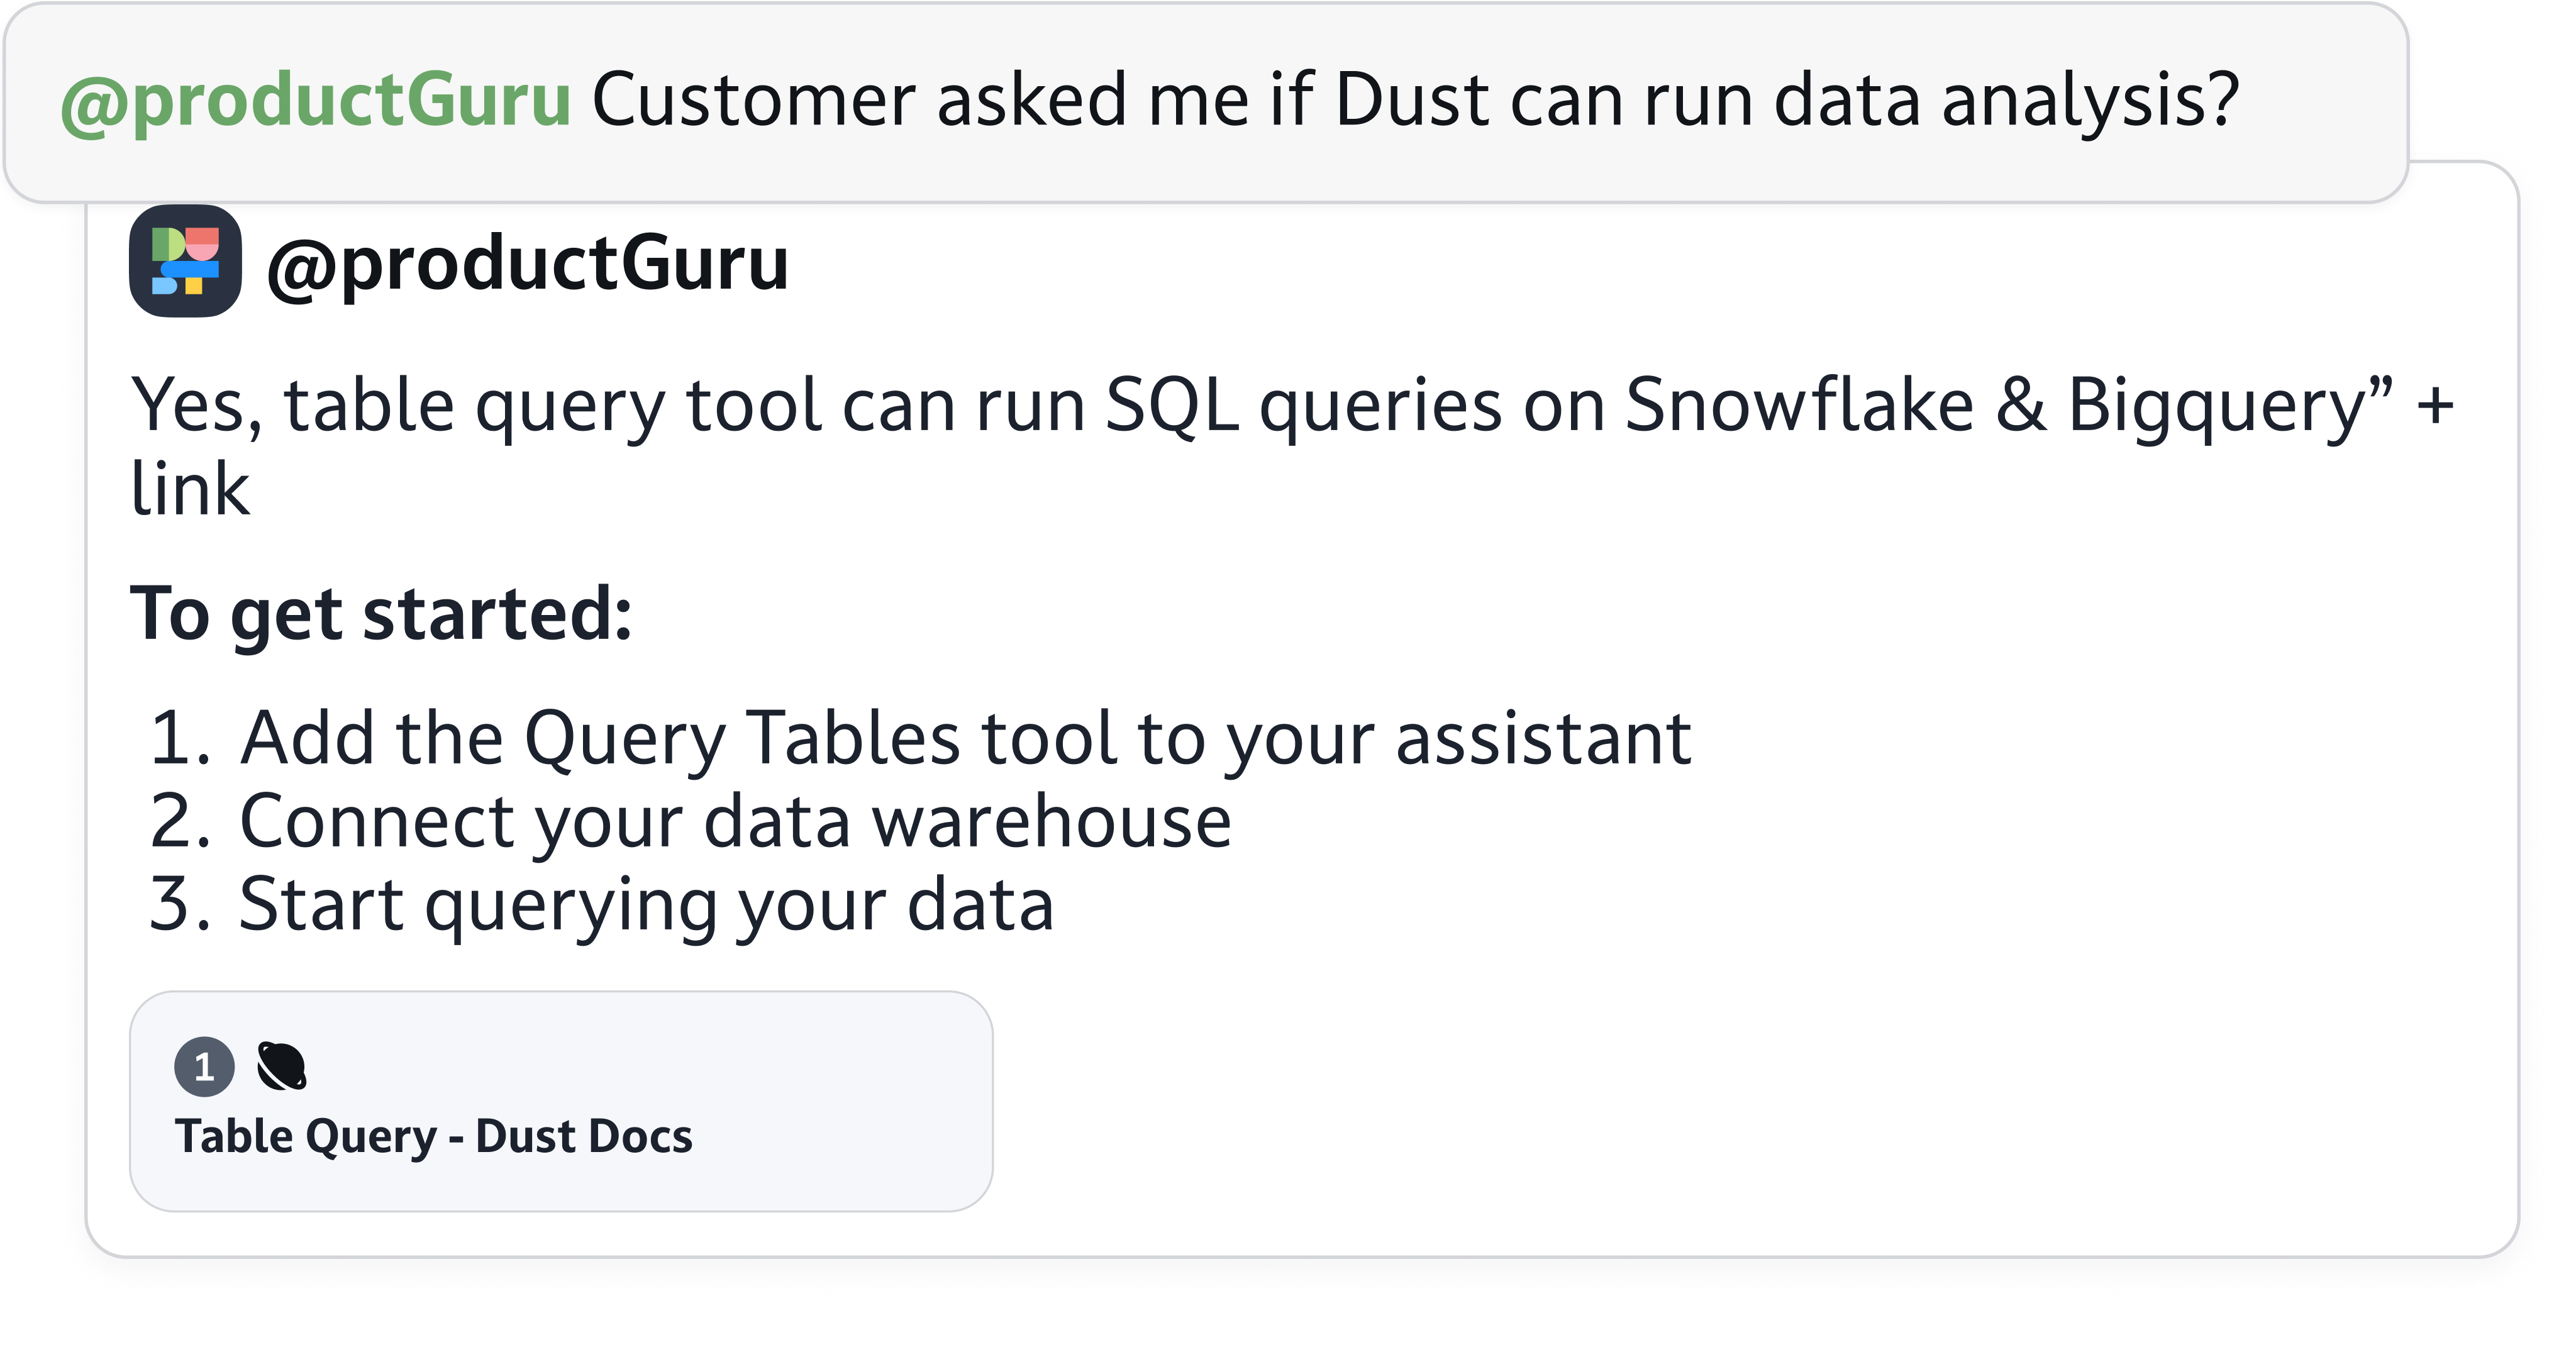Click the 'To get started:' heading
2576x1352 pixels.
(381, 613)
